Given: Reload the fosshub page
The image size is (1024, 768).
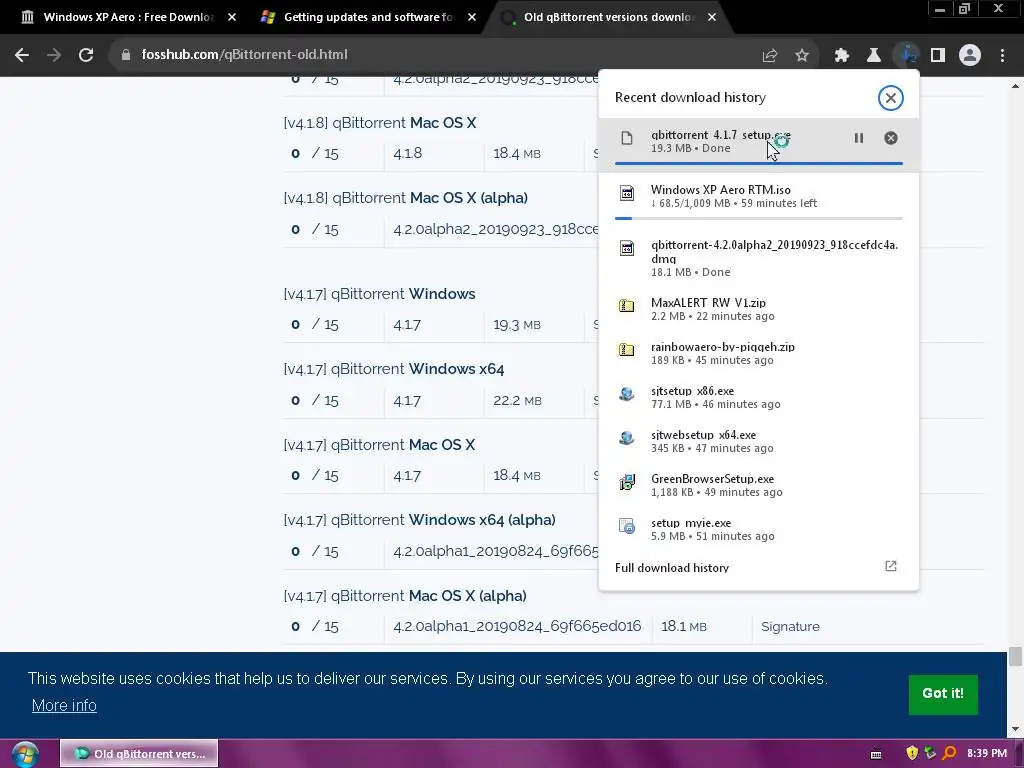Looking at the screenshot, I should click(86, 55).
